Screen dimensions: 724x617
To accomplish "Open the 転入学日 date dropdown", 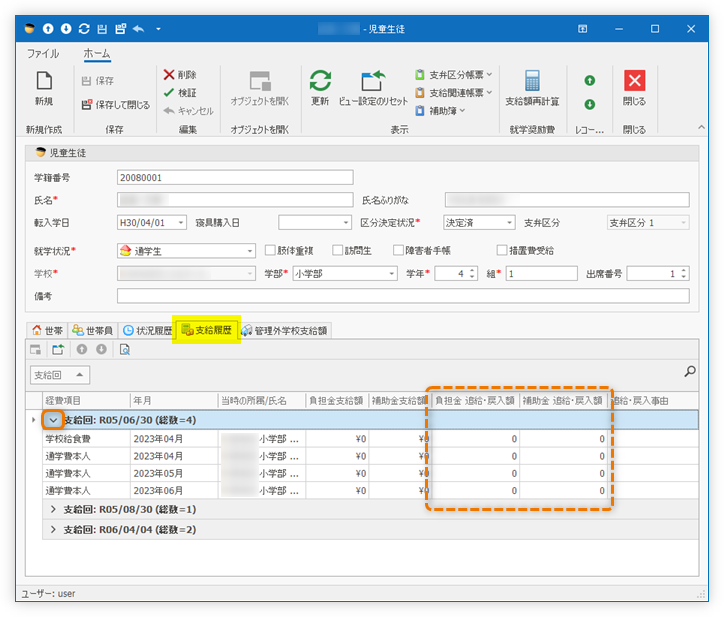I will [x=181, y=223].
